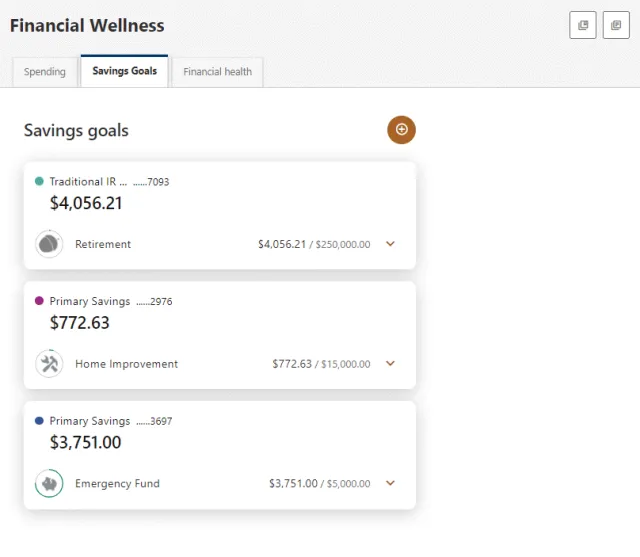Screen dimensions: 640x557
Task: Click the Home Improvement tools icon
Action: (49, 364)
